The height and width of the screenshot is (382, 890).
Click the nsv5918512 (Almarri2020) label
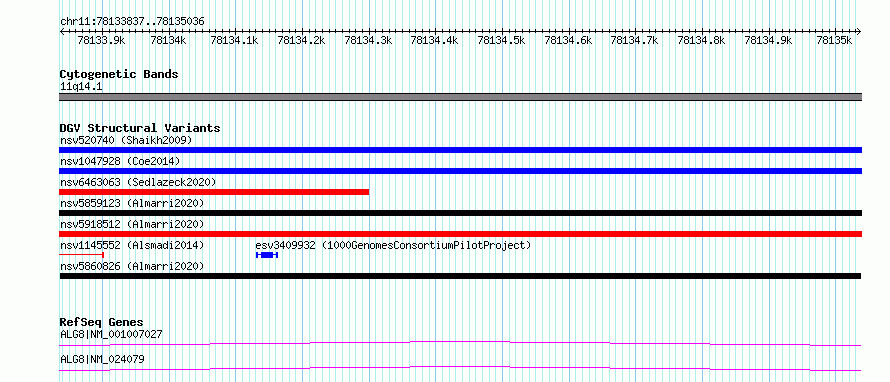[132, 224]
